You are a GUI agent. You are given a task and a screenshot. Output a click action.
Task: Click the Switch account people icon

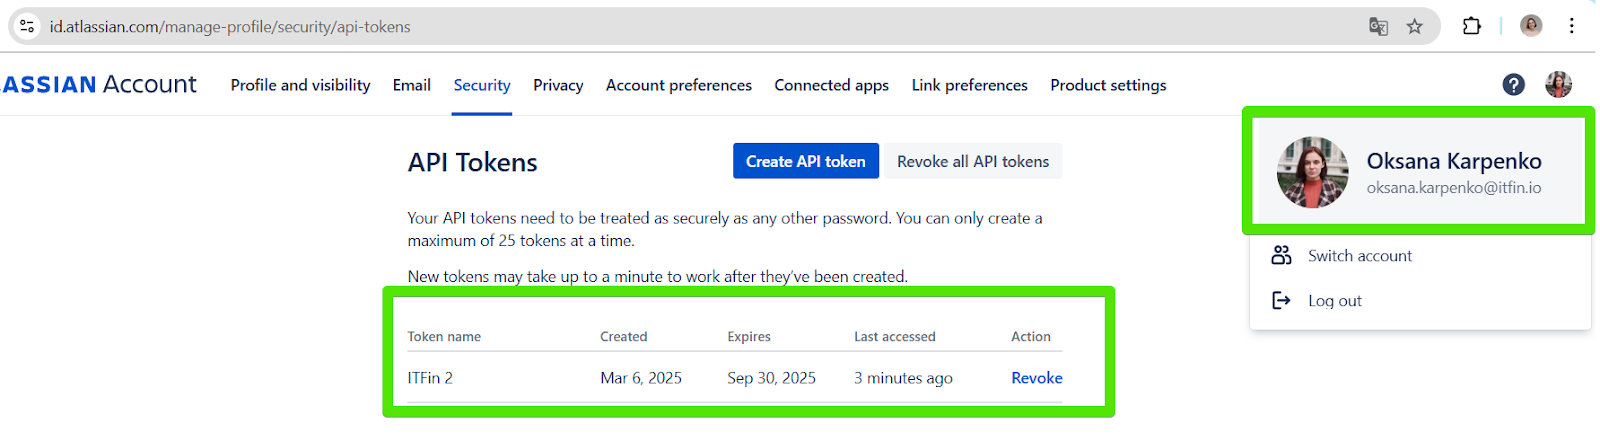pyautogui.click(x=1281, y=255)
